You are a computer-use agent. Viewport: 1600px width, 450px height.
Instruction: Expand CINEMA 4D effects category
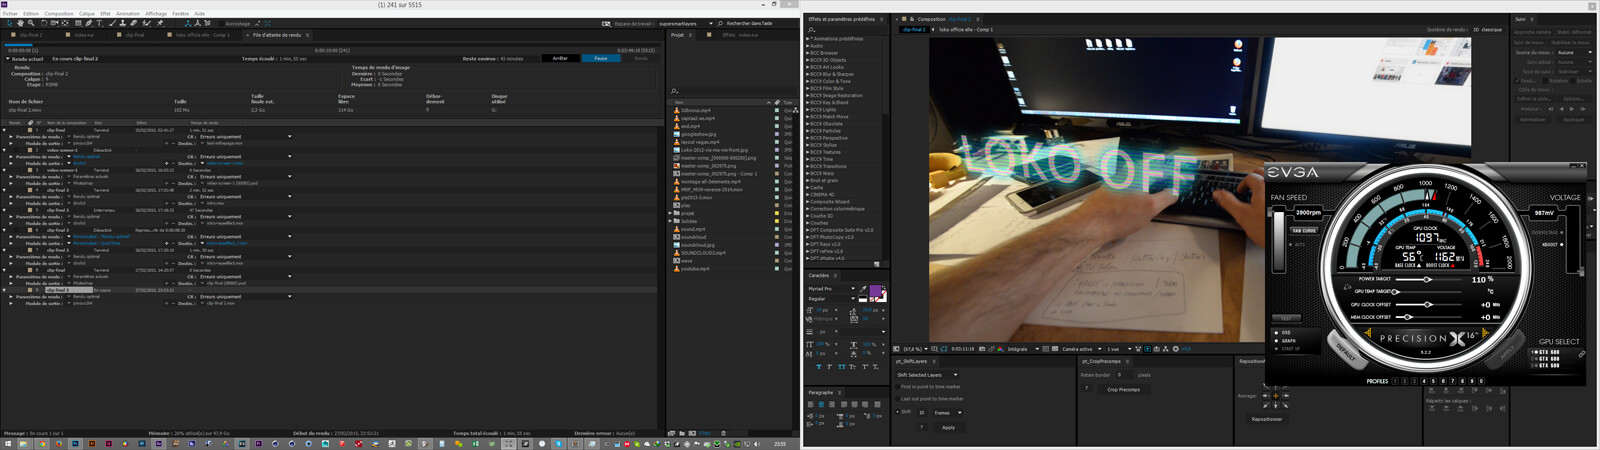808,195
